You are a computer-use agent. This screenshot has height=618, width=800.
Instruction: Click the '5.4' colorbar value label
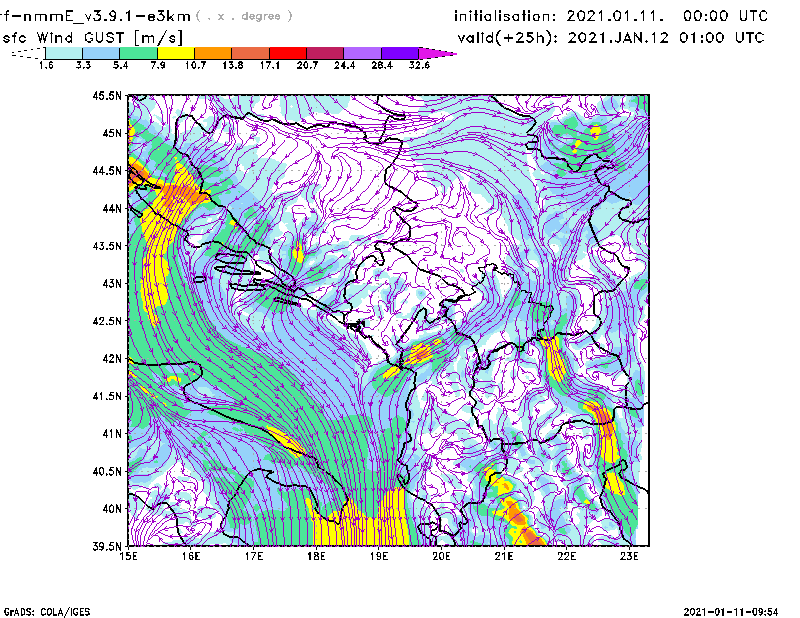[x=120, y=65]
